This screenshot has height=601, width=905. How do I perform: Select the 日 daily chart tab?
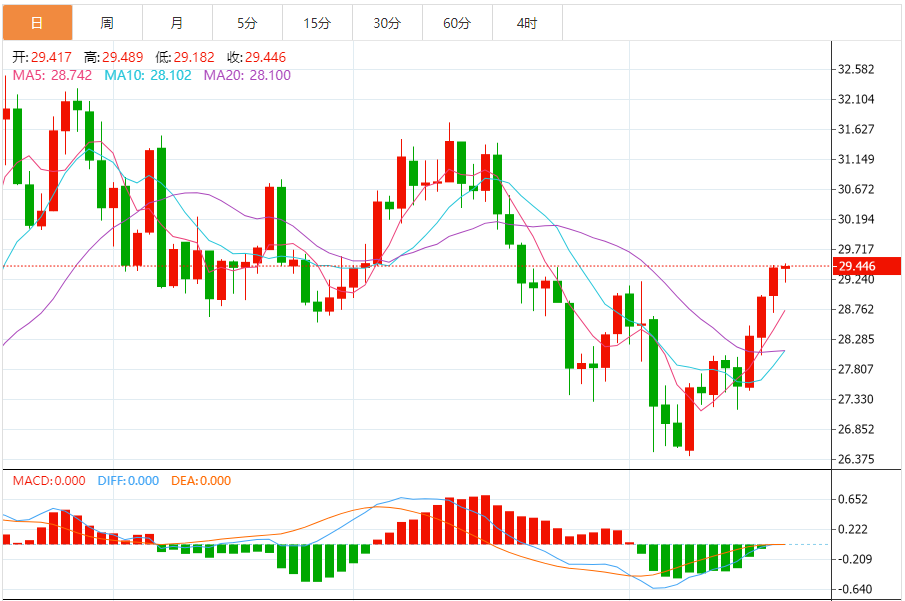pyautogui.click(x=38, y=23)
